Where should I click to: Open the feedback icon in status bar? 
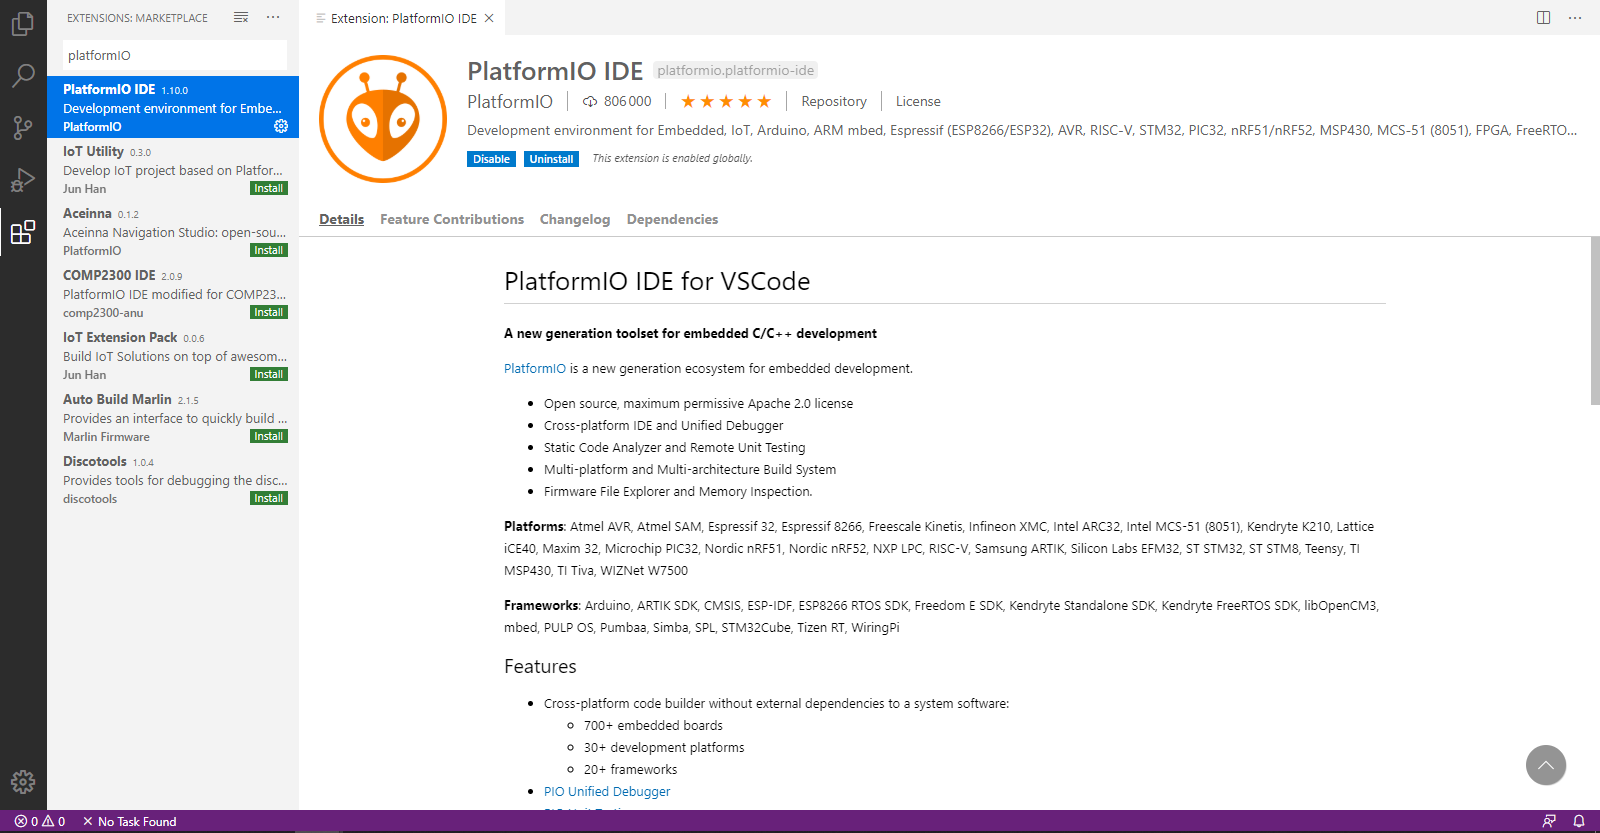tap(1549, 821)
